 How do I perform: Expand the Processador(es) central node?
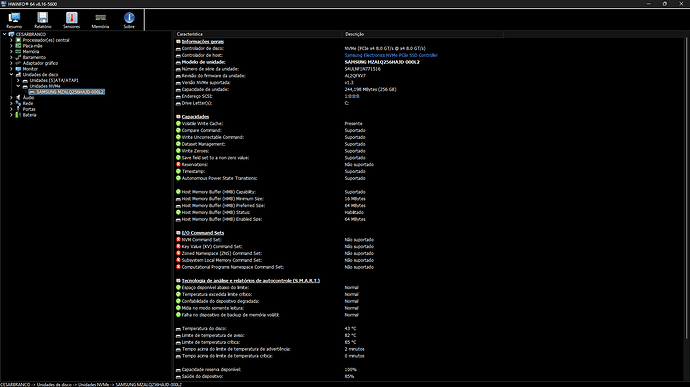[11, 40]
